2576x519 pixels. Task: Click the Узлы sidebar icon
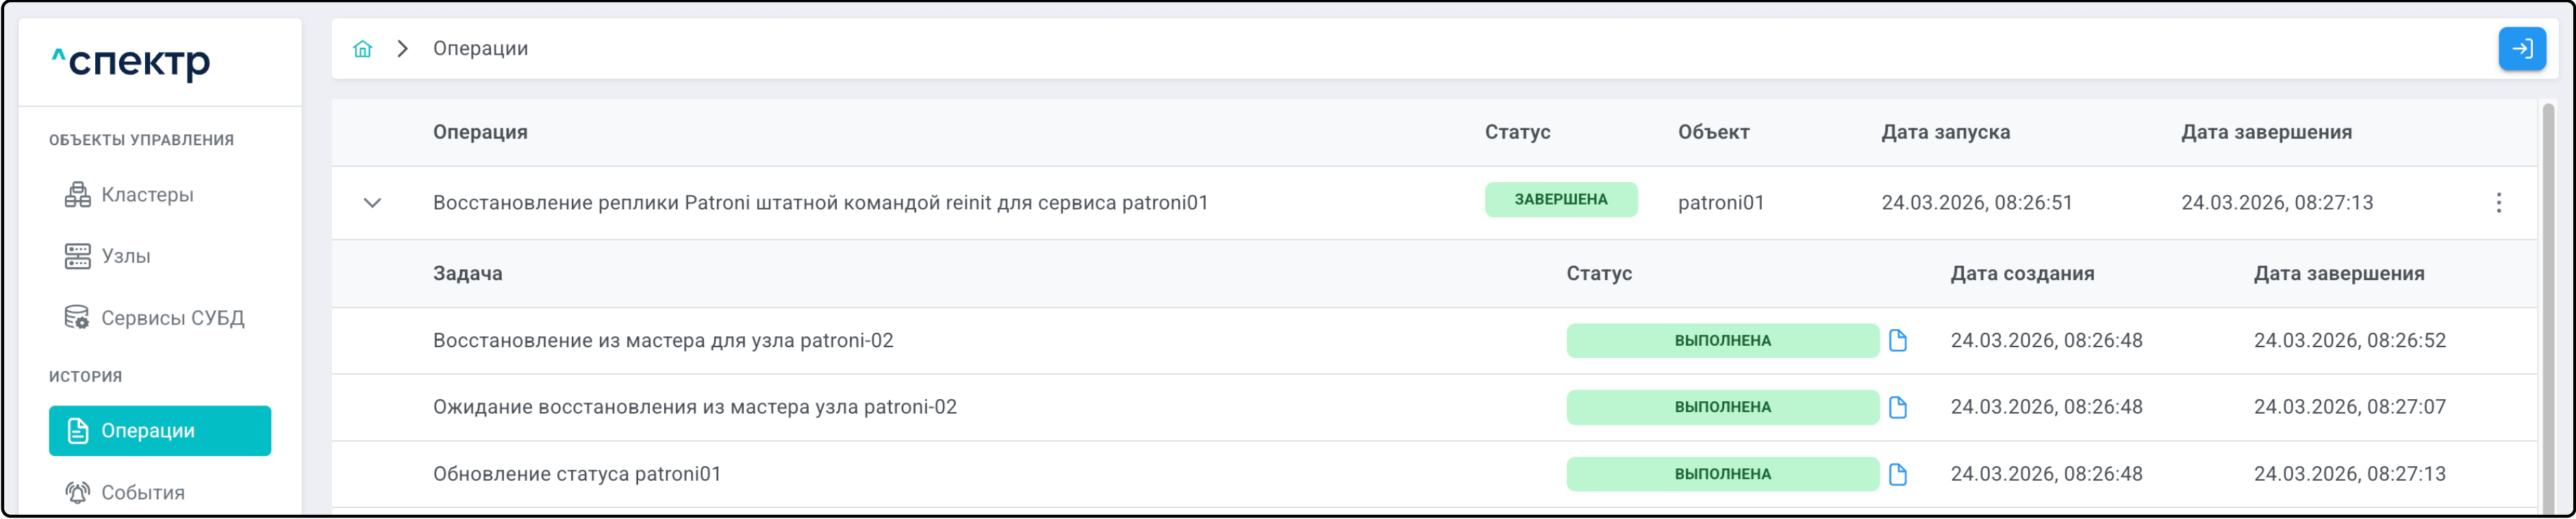pos(77,257)
